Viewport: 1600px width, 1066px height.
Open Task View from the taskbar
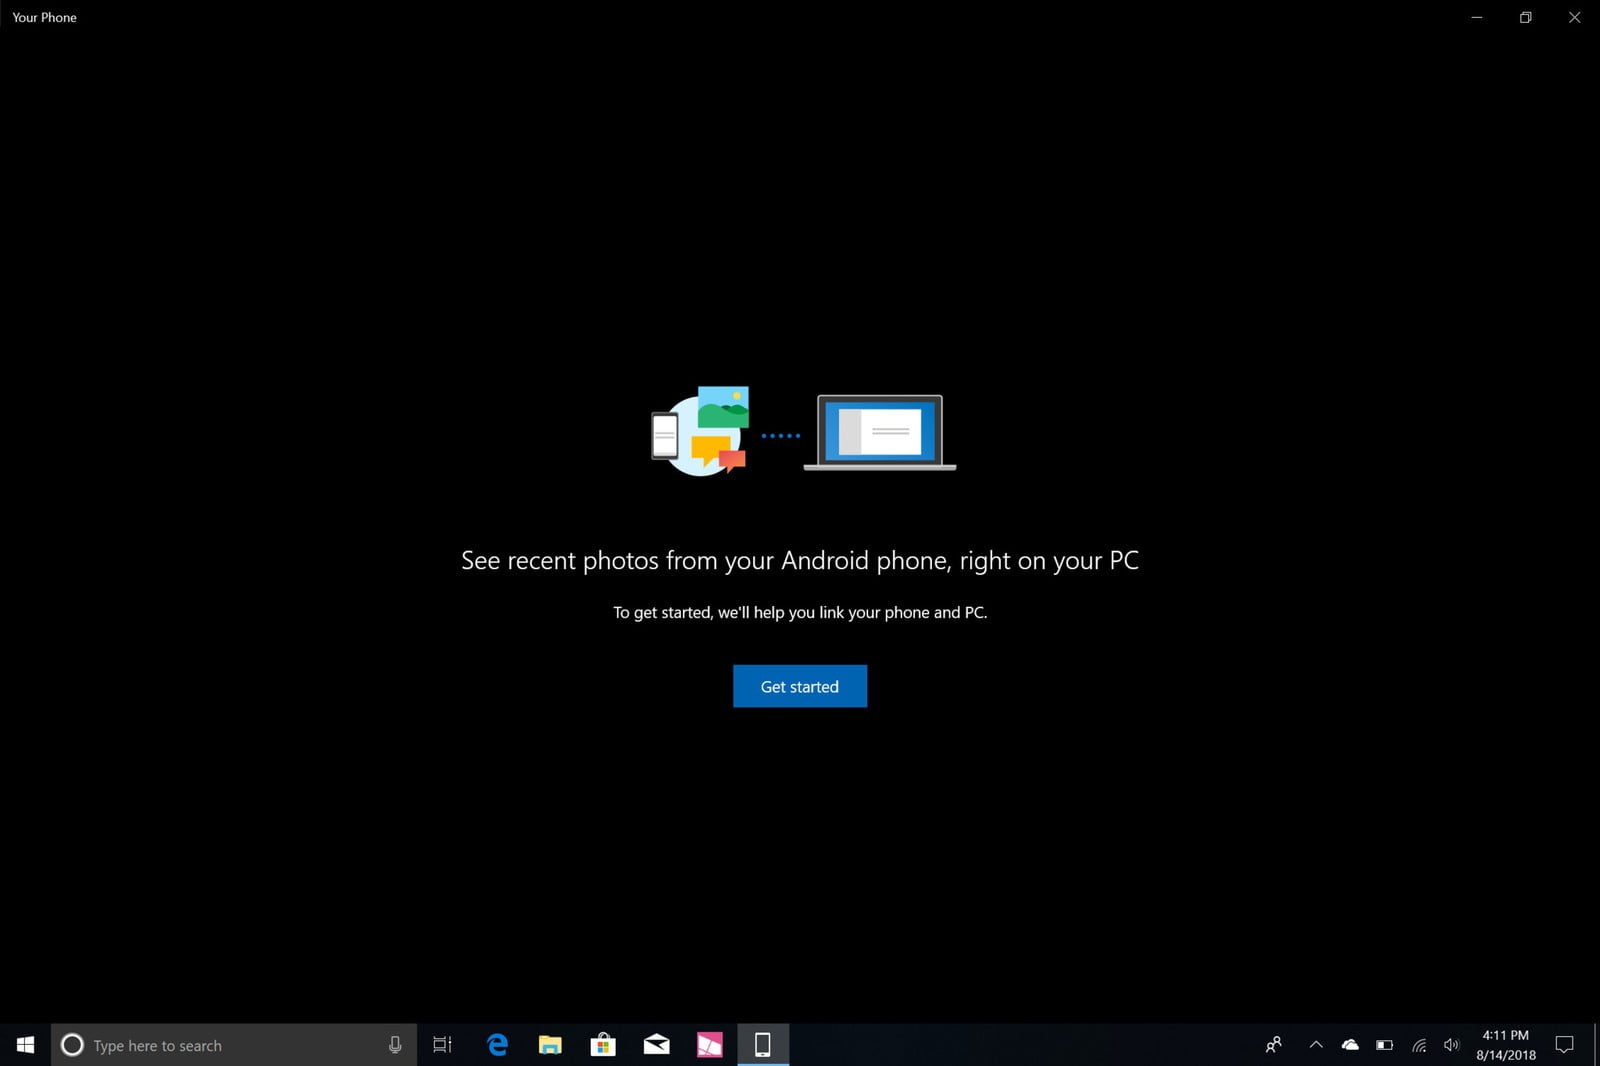point(442,1045)
